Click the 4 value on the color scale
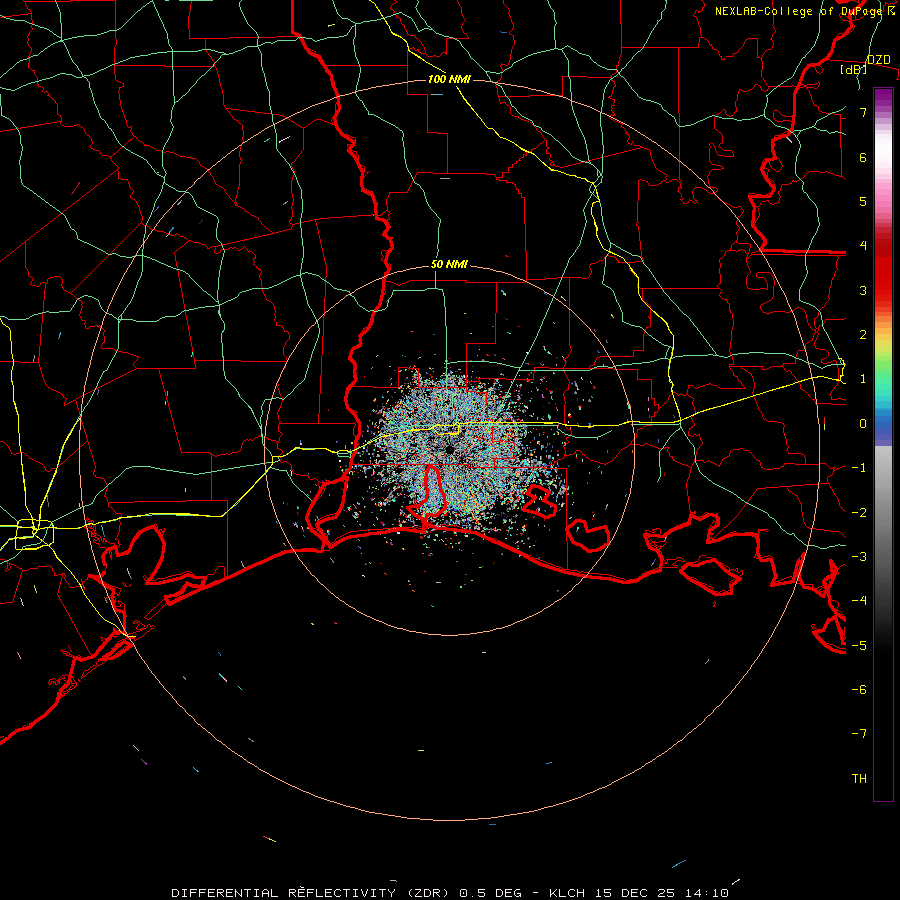 tap(863, 246)
